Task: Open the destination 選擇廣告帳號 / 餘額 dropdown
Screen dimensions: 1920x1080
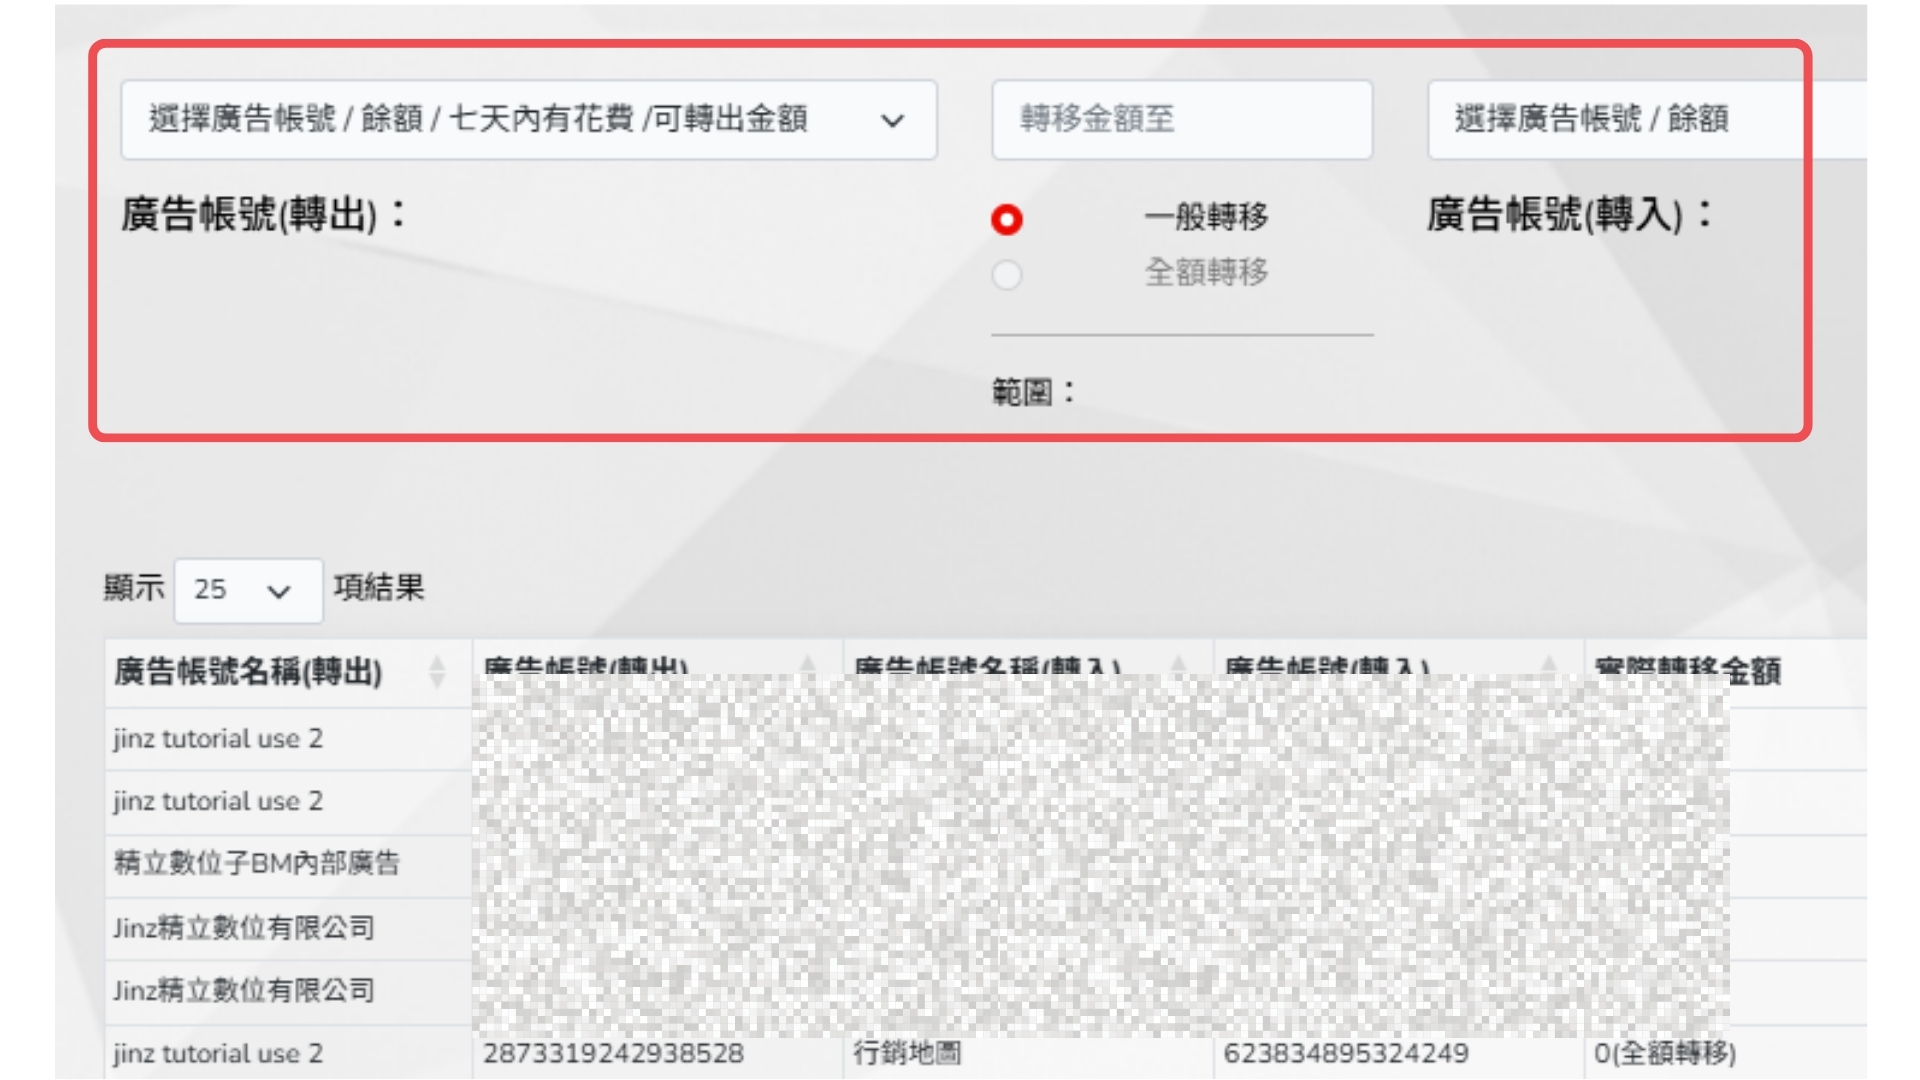Action: [x=1620, y=119]
